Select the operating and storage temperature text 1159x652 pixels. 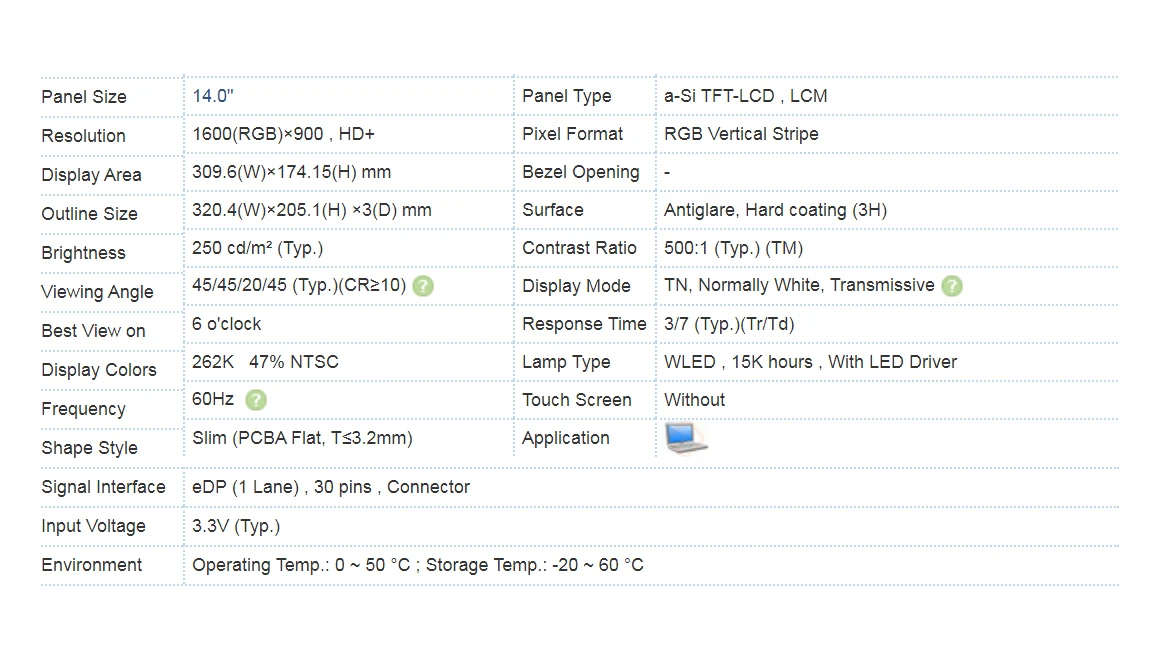(418, 566)
